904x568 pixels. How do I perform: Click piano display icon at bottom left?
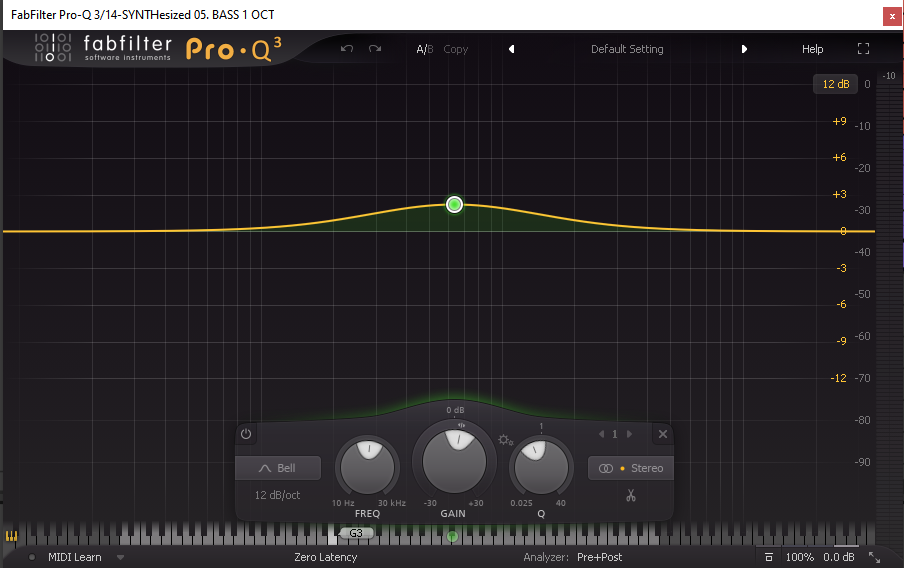click(x=12, y=536)
